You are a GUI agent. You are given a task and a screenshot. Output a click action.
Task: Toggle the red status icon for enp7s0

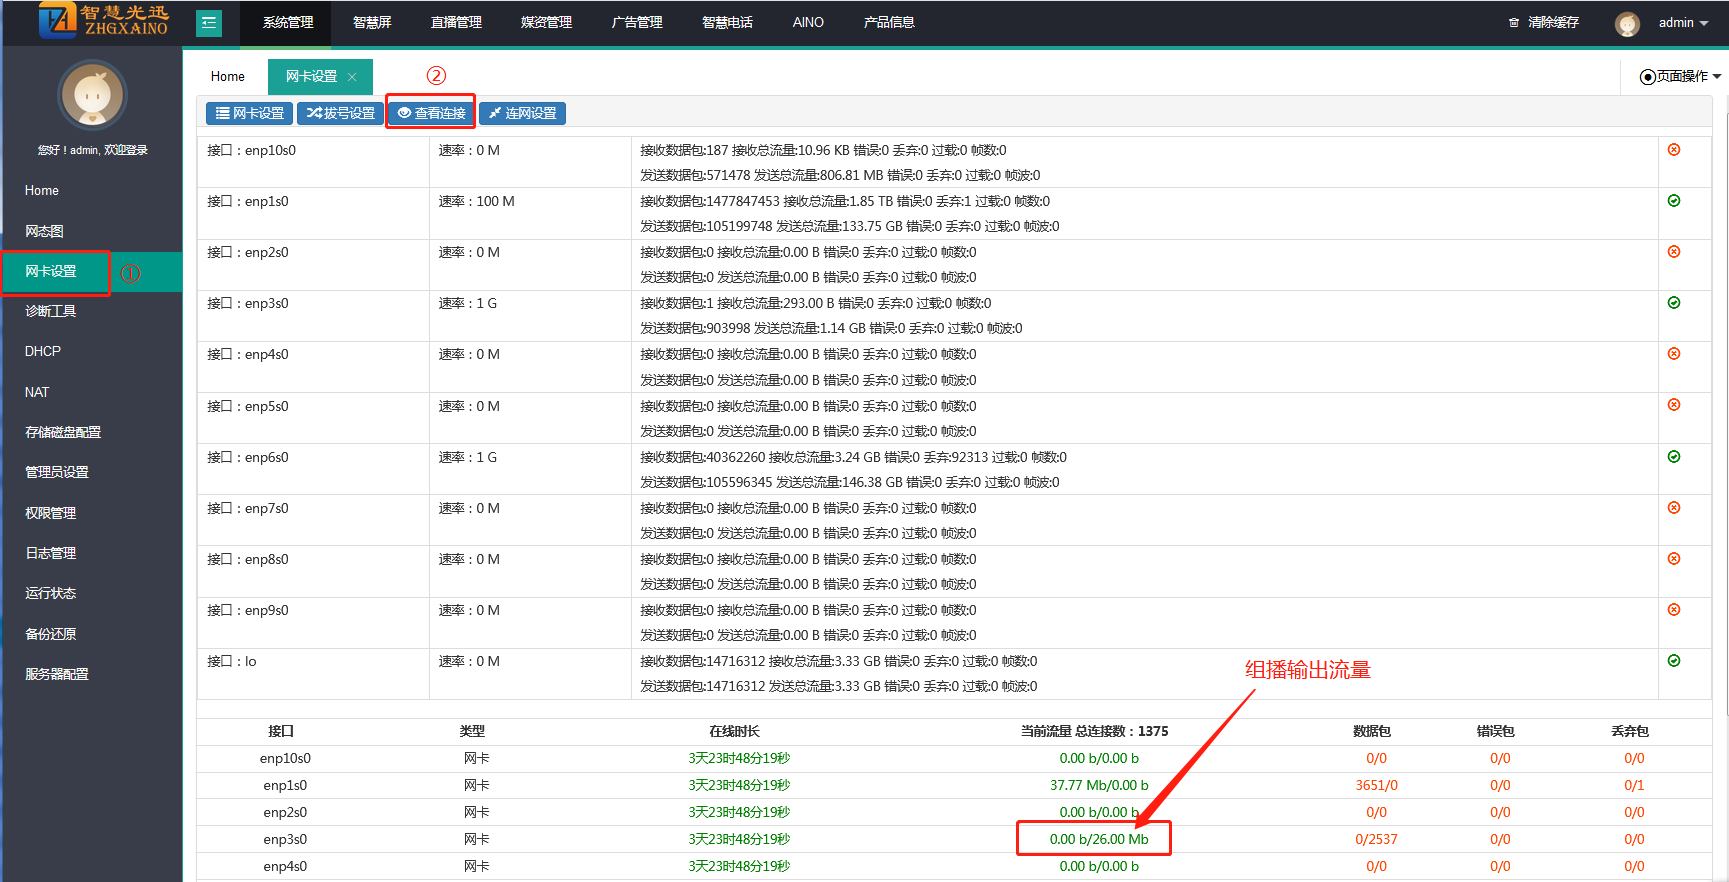[1674, 508]
